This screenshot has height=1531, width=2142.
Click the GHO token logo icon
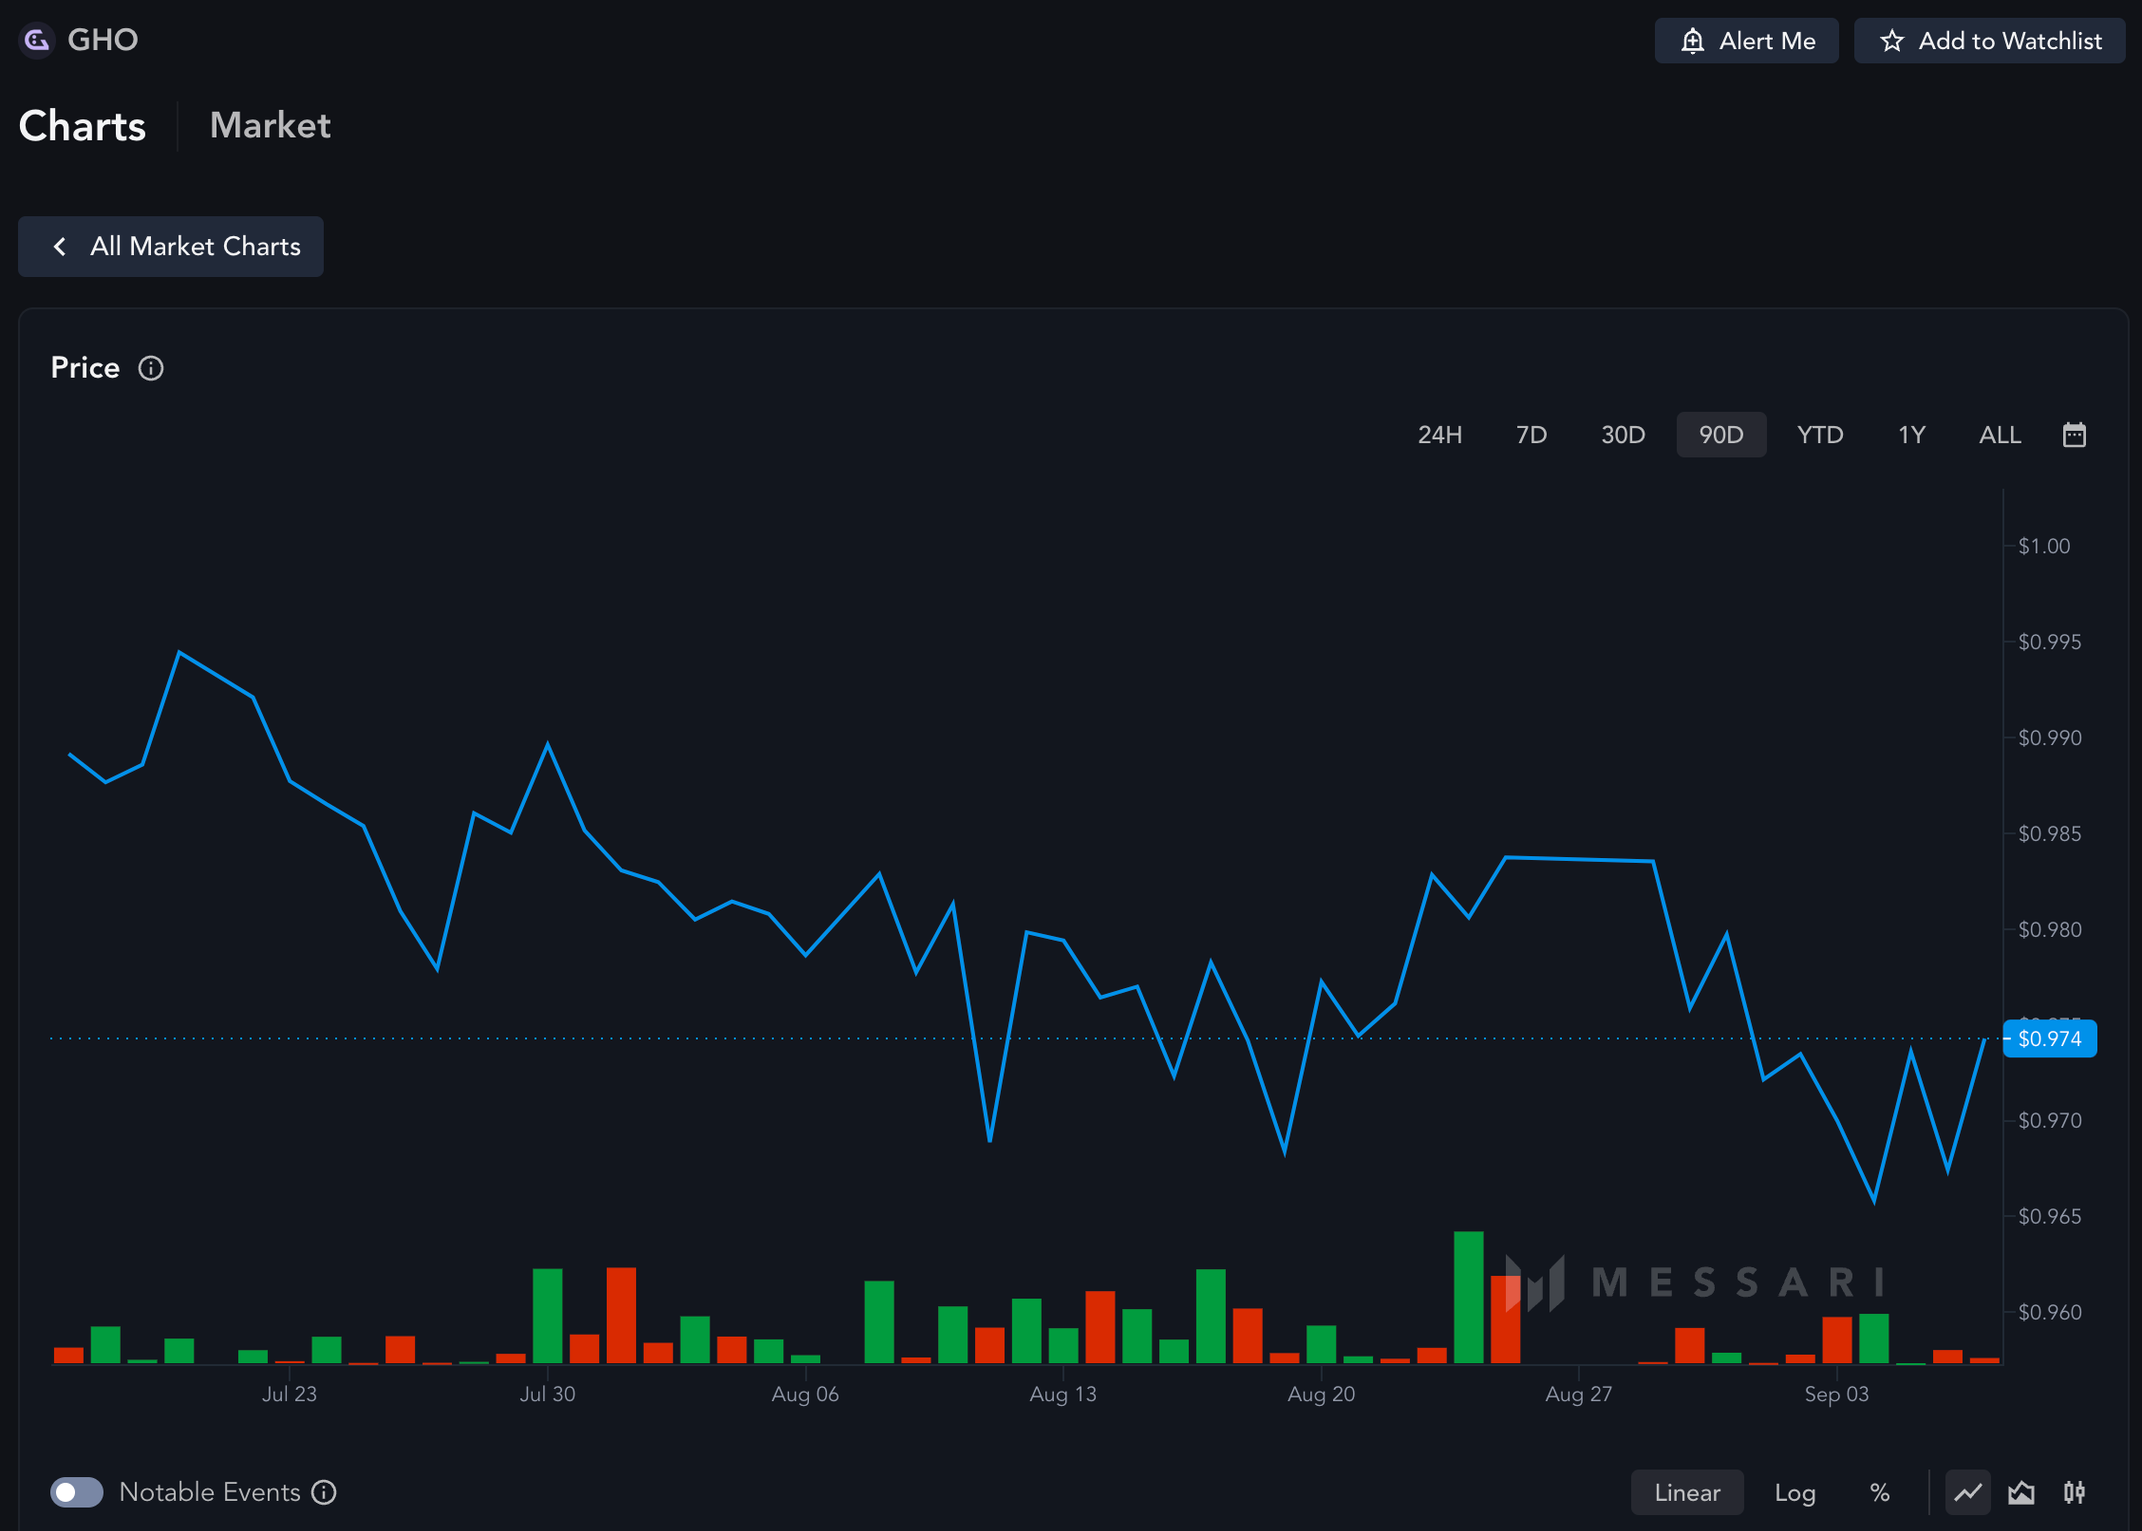tap(37, 40)
